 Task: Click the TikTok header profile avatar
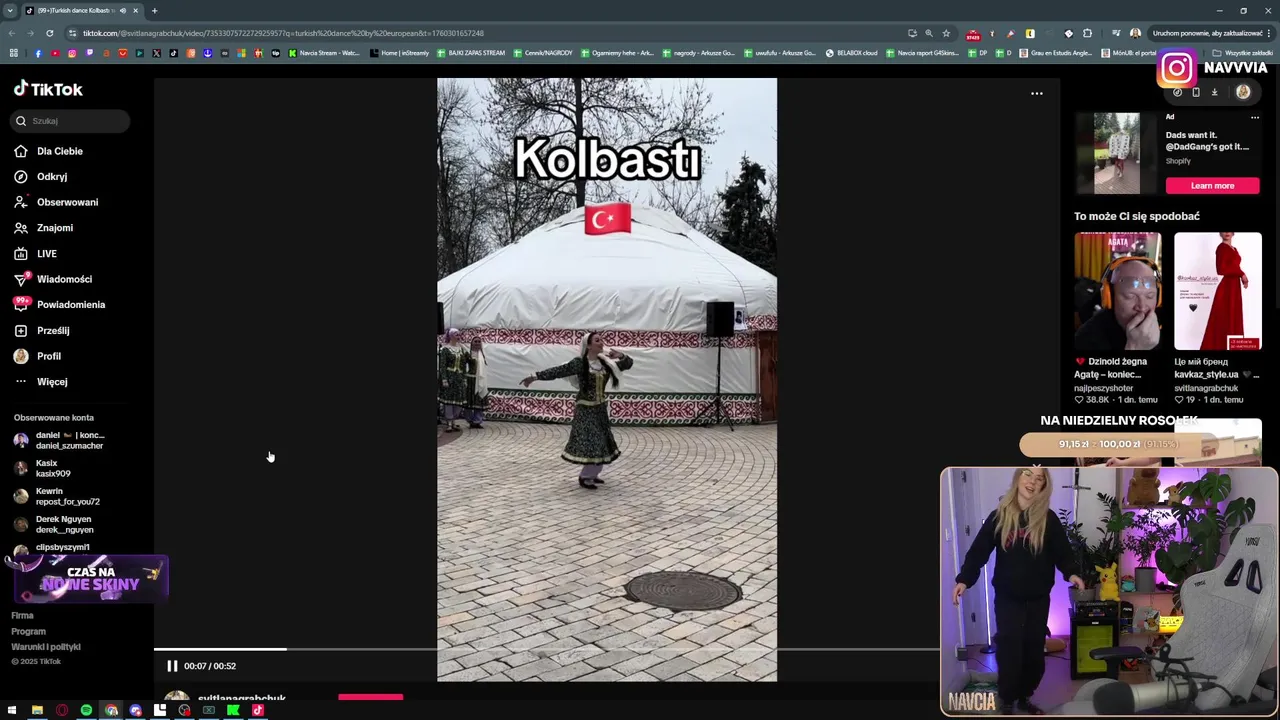pyautogui.click(x=1243, y=92)
